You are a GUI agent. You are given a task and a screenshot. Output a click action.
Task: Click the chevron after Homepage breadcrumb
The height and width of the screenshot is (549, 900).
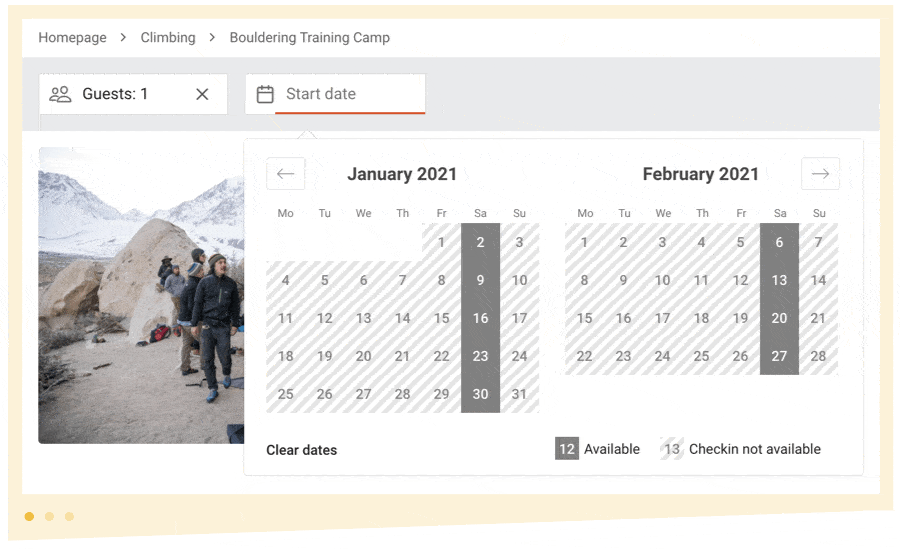(x=123, y=37)
